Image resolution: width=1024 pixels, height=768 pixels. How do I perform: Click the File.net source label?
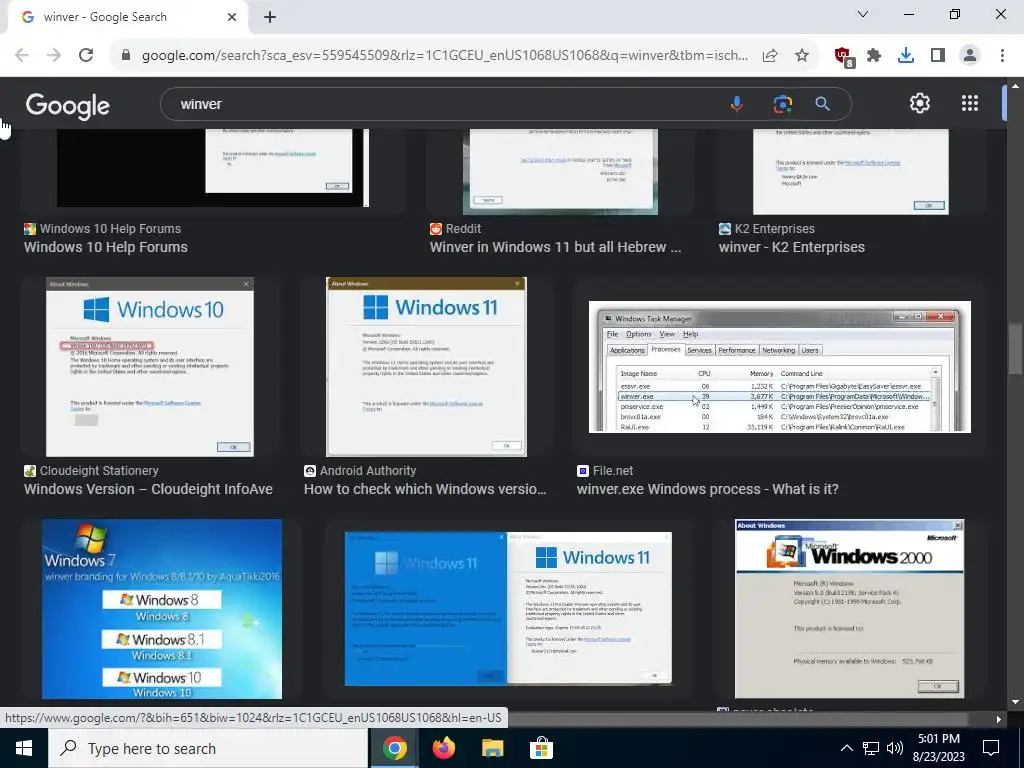(x=613, y=471)
